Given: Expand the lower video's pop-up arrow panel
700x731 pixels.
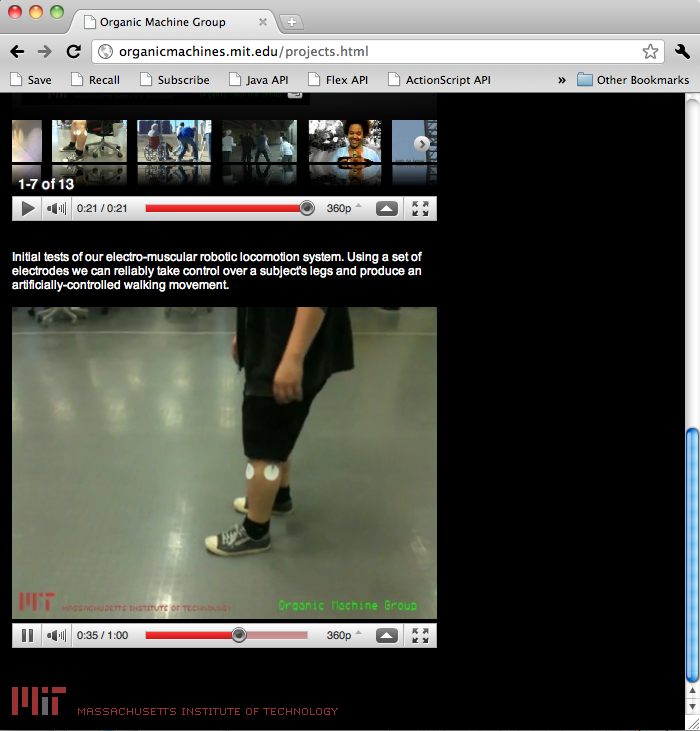Looking at the screenshot, I should [387, 635].
